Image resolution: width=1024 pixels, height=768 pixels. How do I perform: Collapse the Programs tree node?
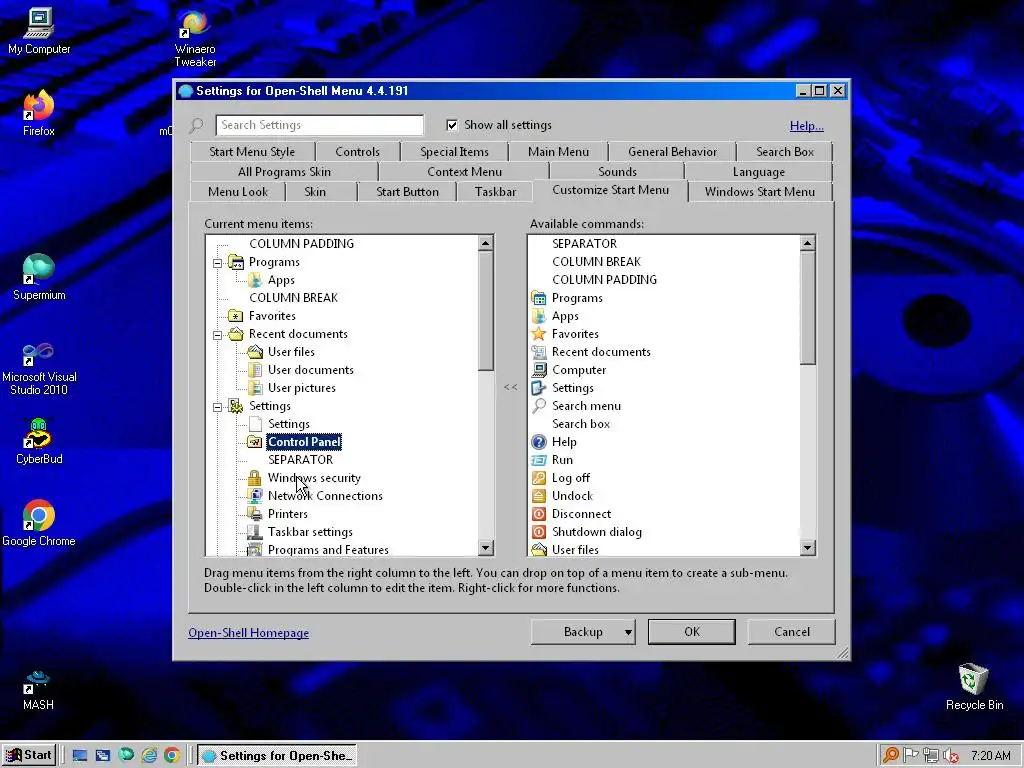[217, 263]
